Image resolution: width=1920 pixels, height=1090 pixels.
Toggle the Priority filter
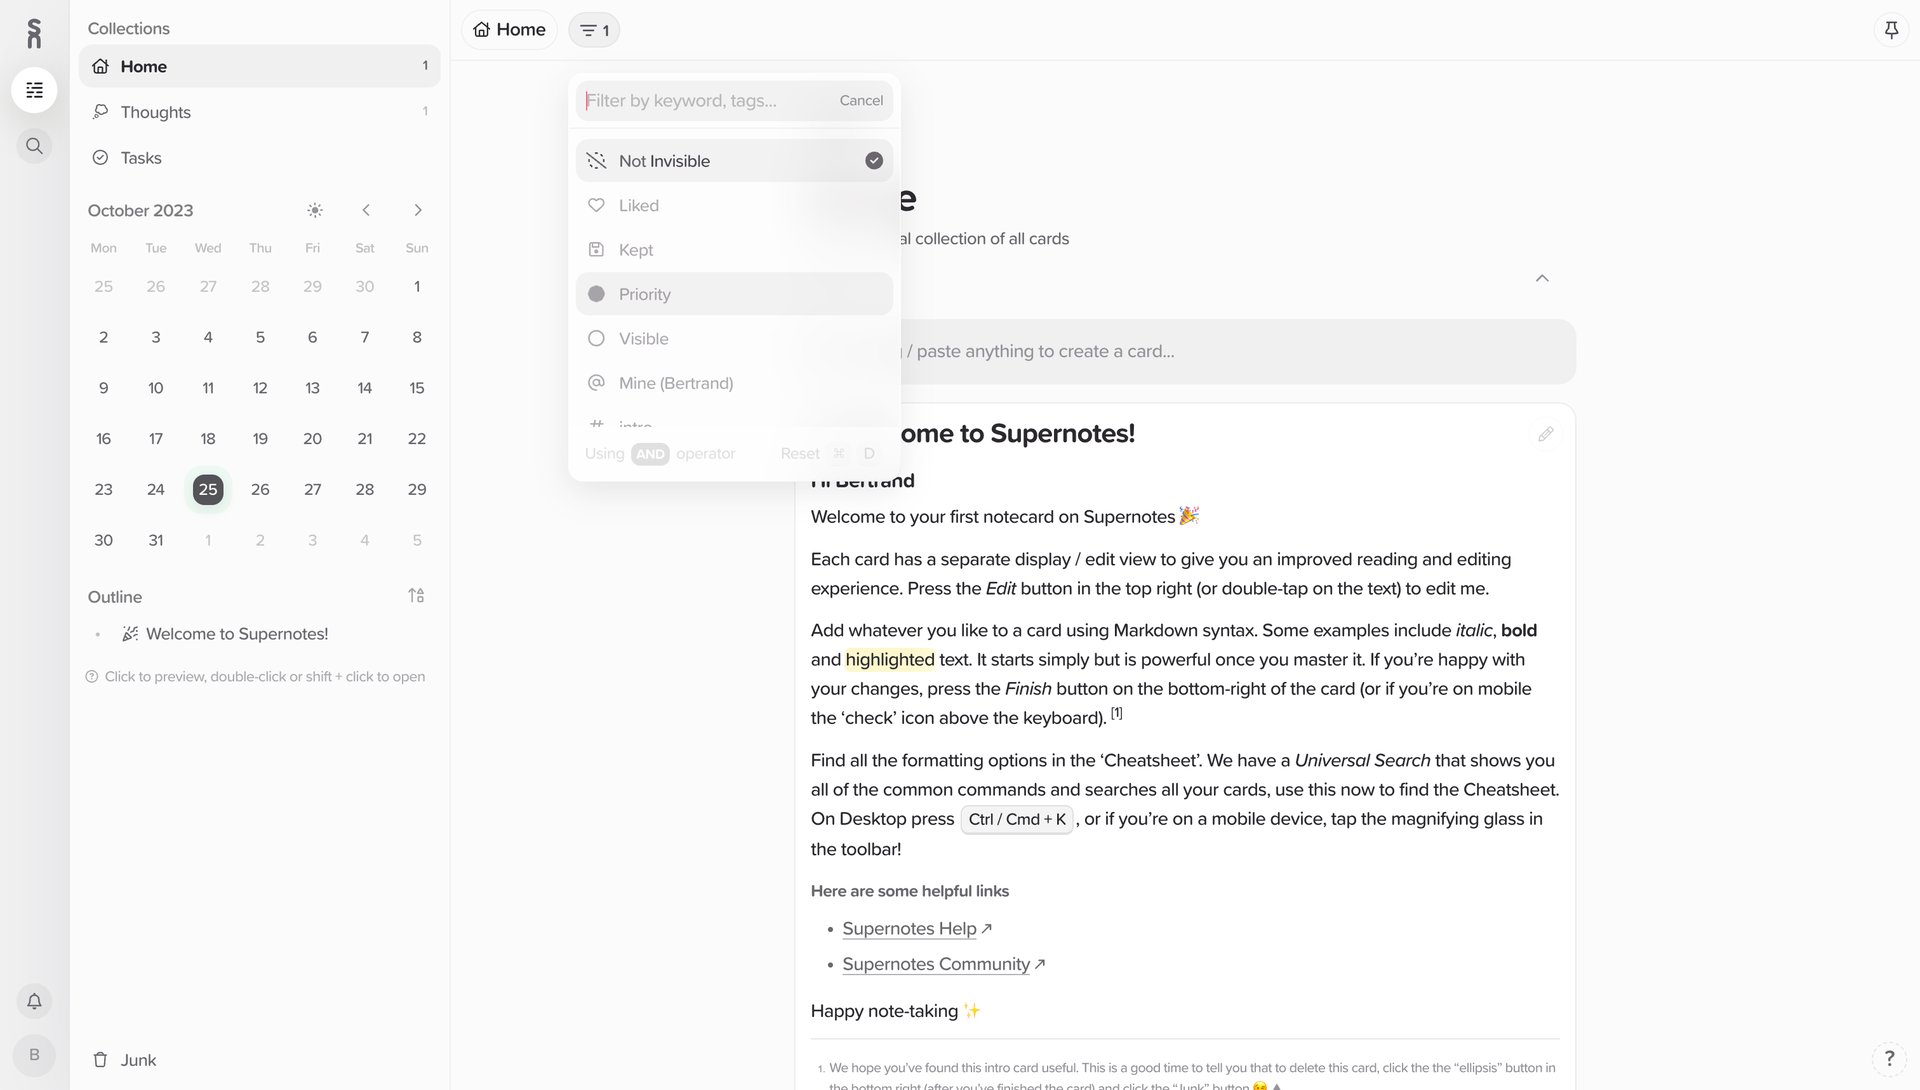[734, 294]
